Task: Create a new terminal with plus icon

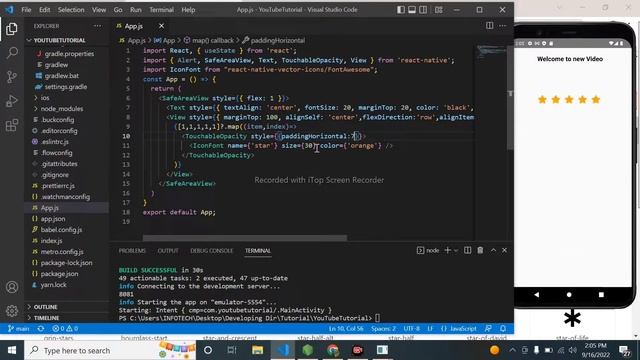Action: pos(447,250)
